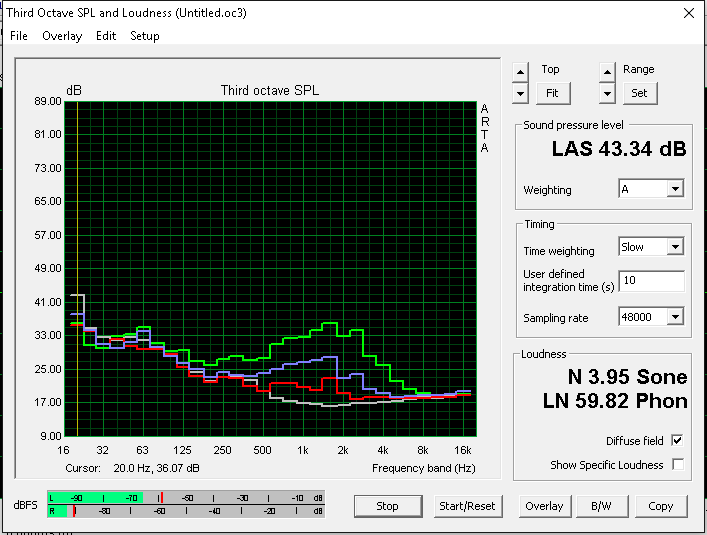
Task: Expand the Sampling rate dropdown
Action: (x=675, y=317)
